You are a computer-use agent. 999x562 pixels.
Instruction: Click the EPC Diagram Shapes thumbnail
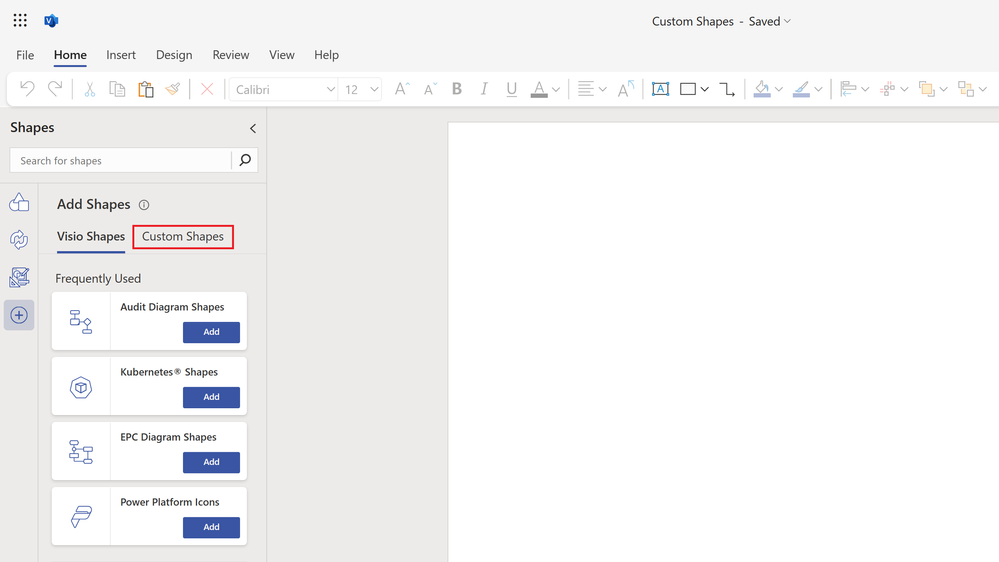click(81, 452)
